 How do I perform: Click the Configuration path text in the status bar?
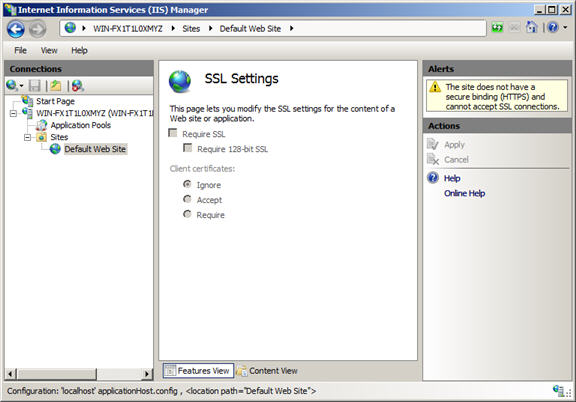point(161,391)
